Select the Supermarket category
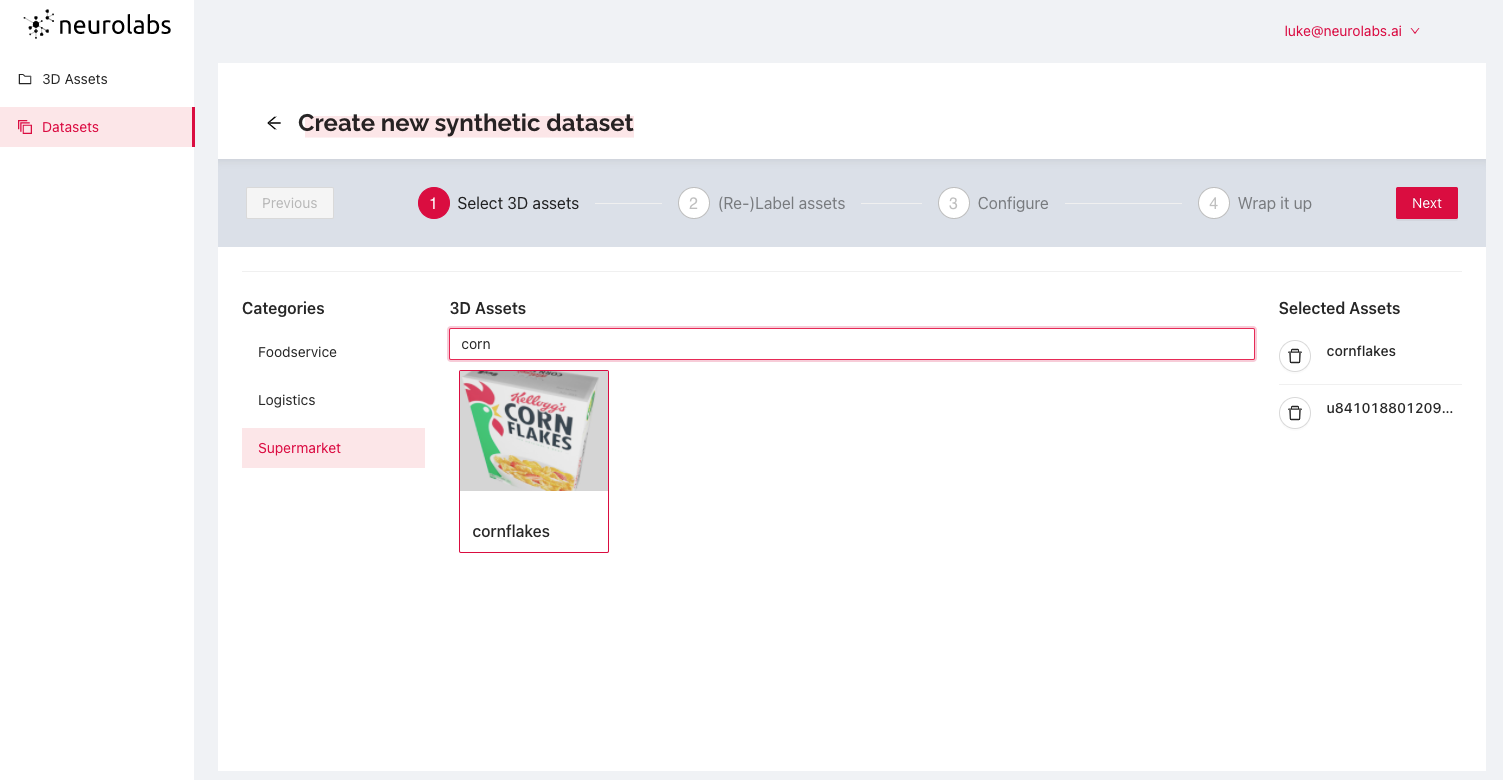Image resolution: width=1503 pixels, height=780 pixels. pos(333,448)
